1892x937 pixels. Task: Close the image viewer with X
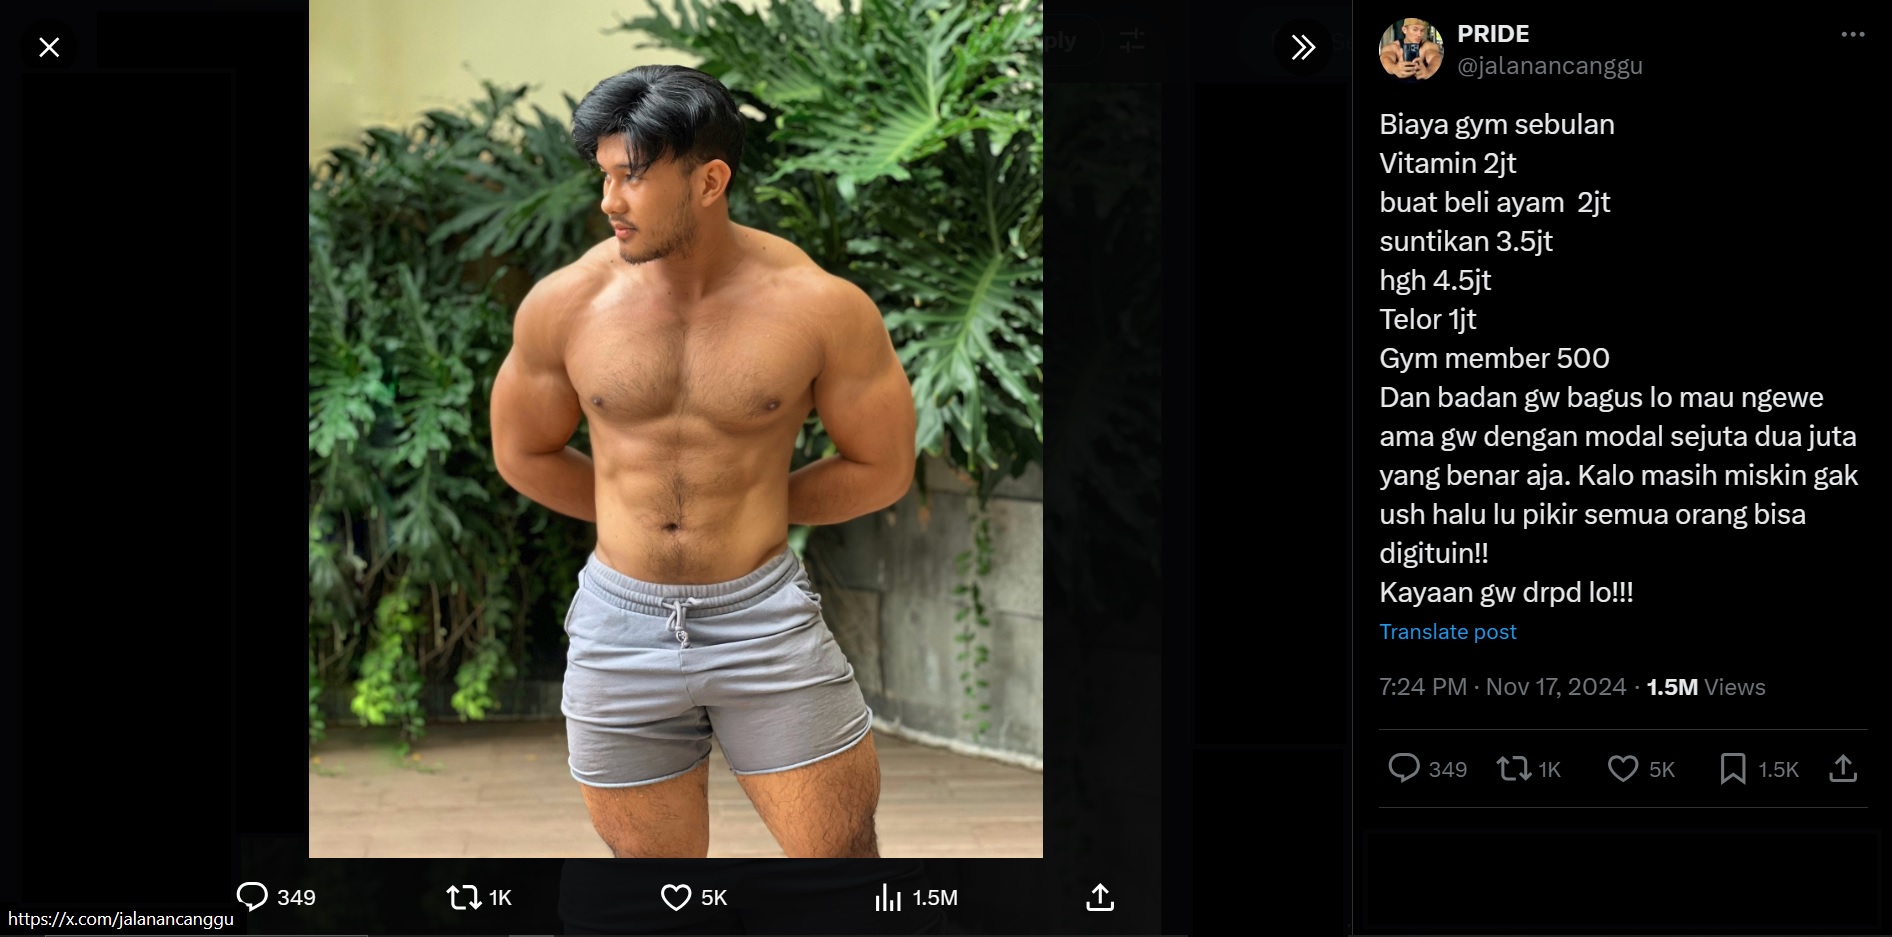click(x=49, y=47)
